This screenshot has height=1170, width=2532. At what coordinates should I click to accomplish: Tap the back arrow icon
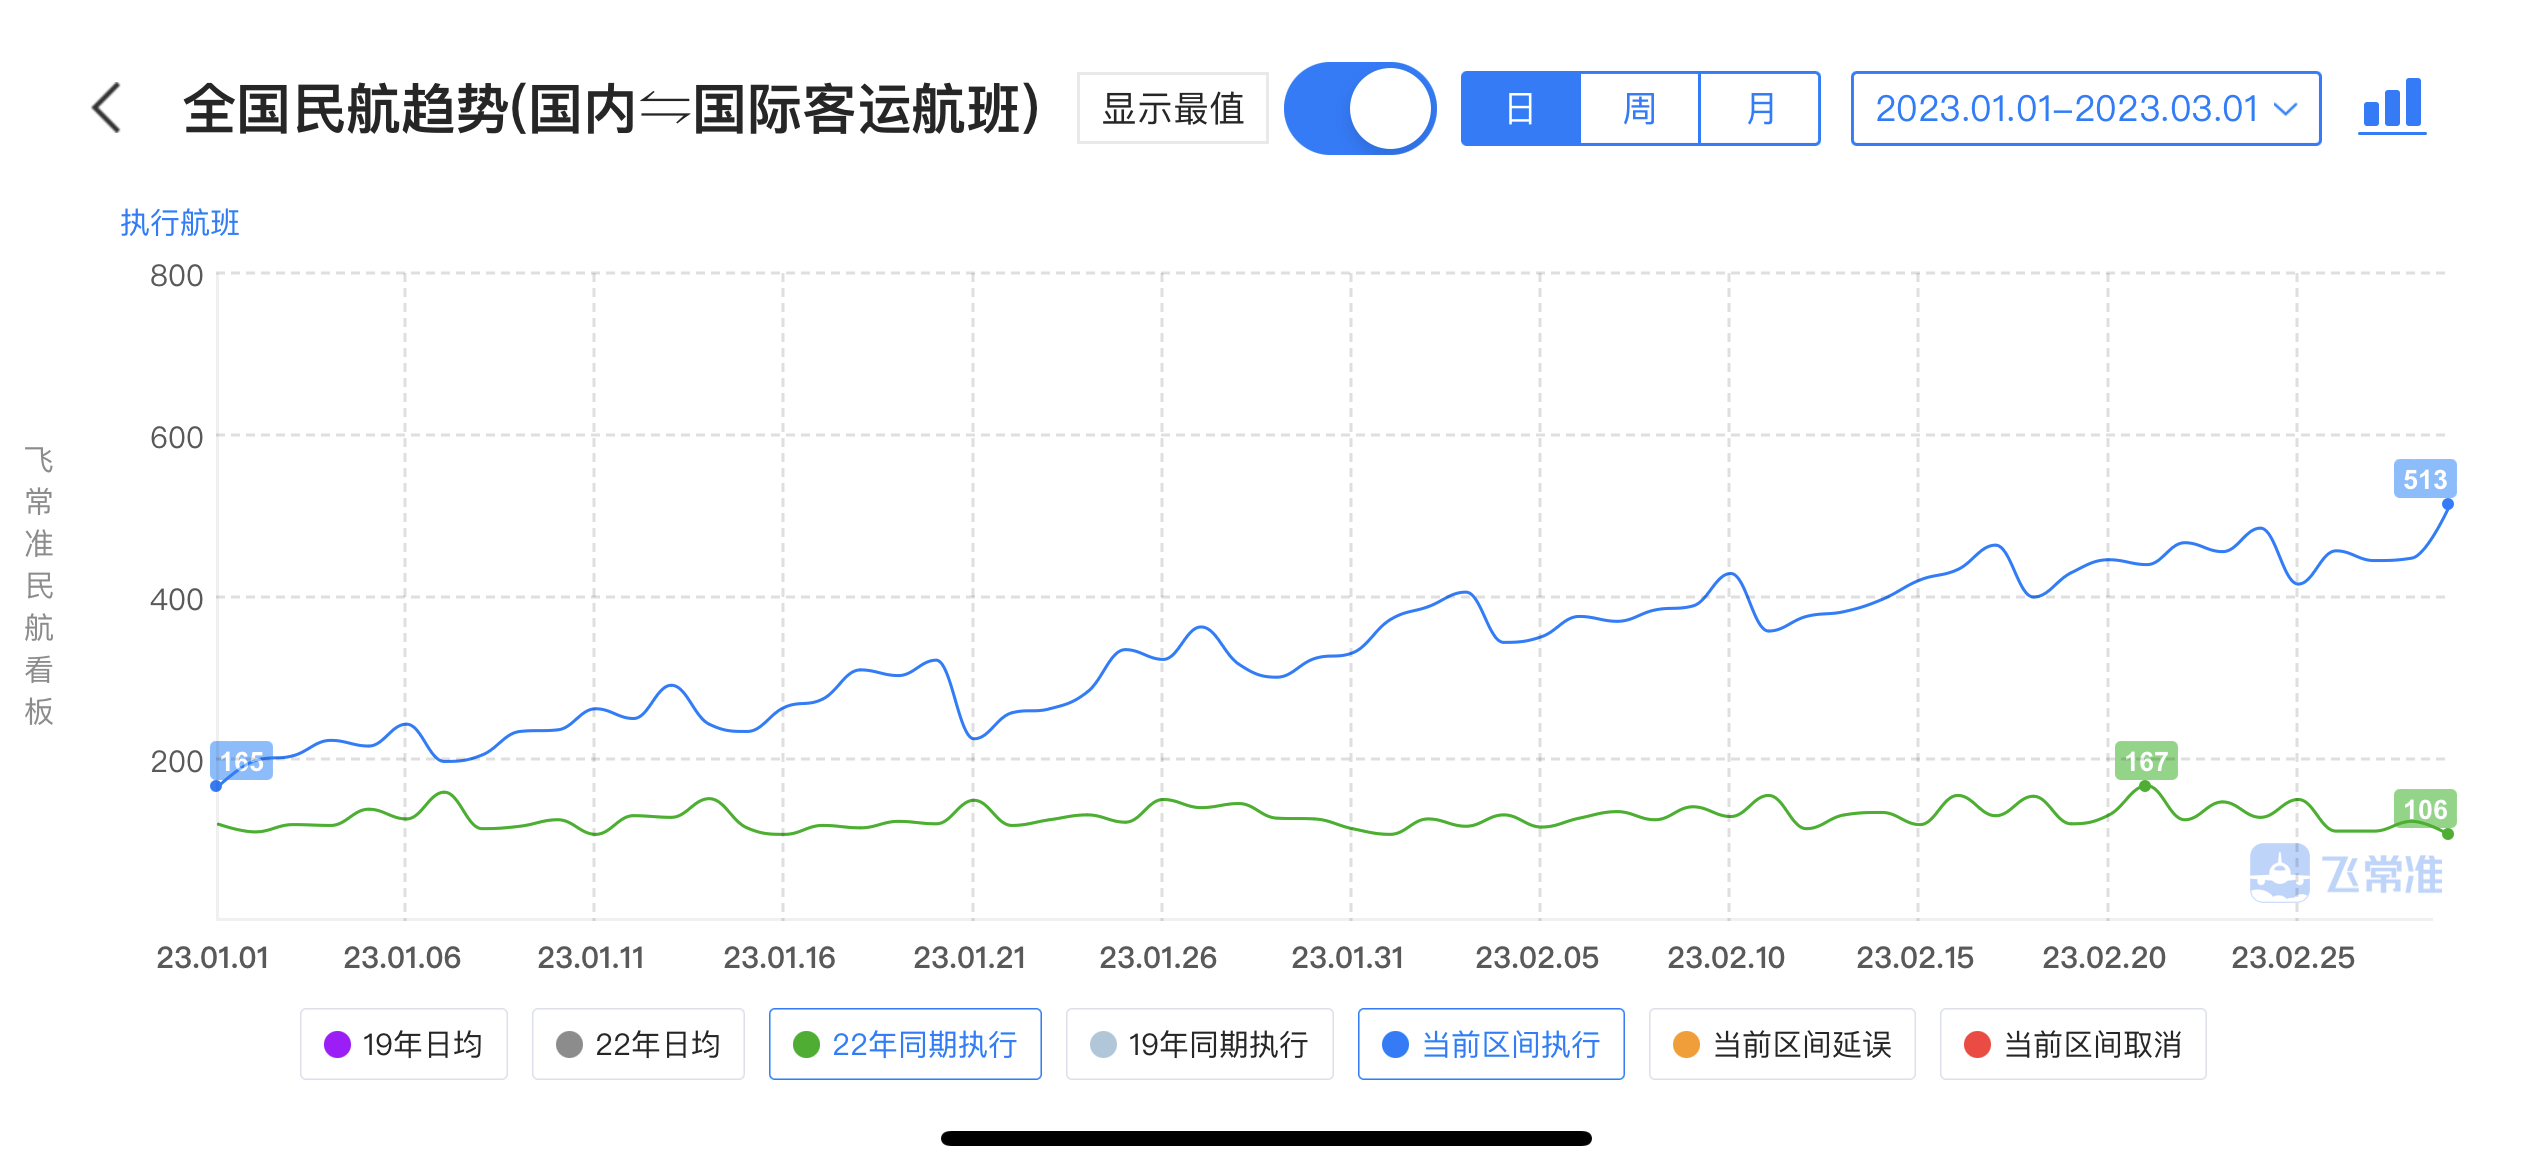click(x=106, y=108)
